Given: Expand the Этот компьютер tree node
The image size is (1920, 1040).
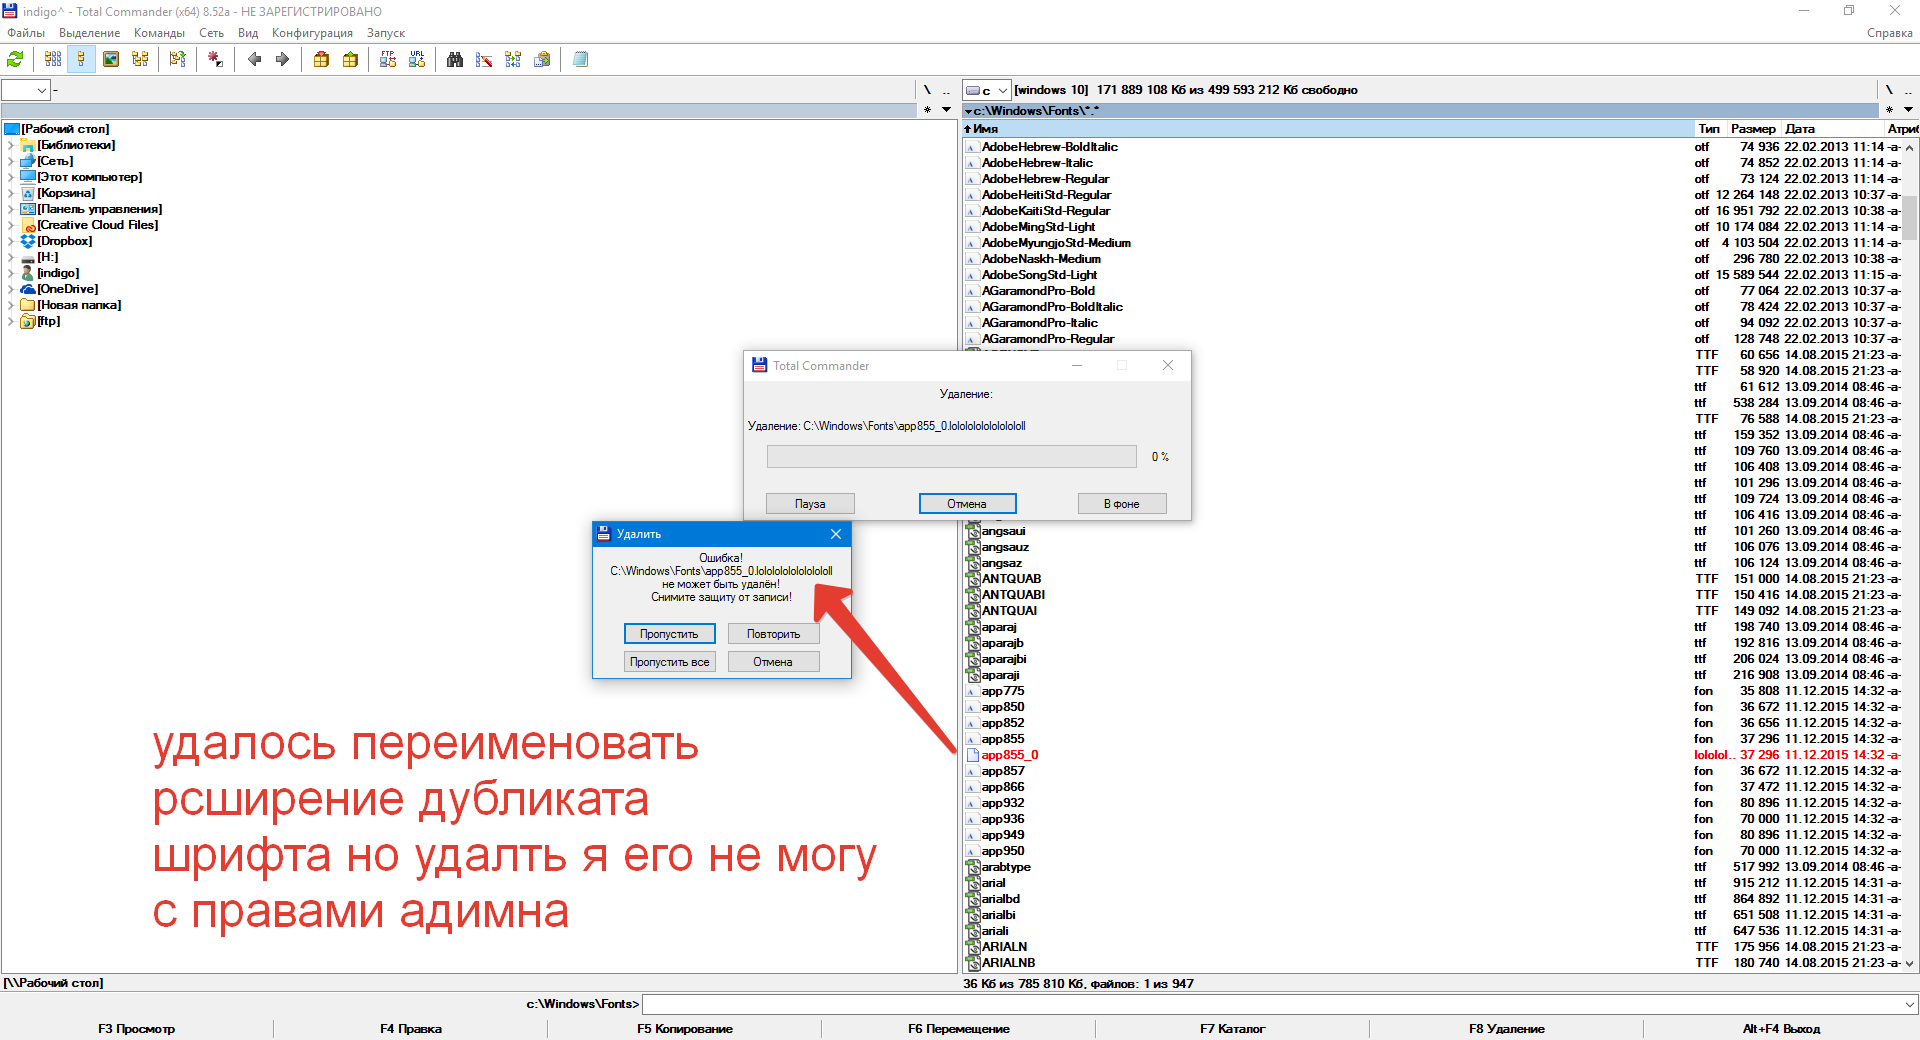Looking at the screenshot, I should click(x=11, y=177).
